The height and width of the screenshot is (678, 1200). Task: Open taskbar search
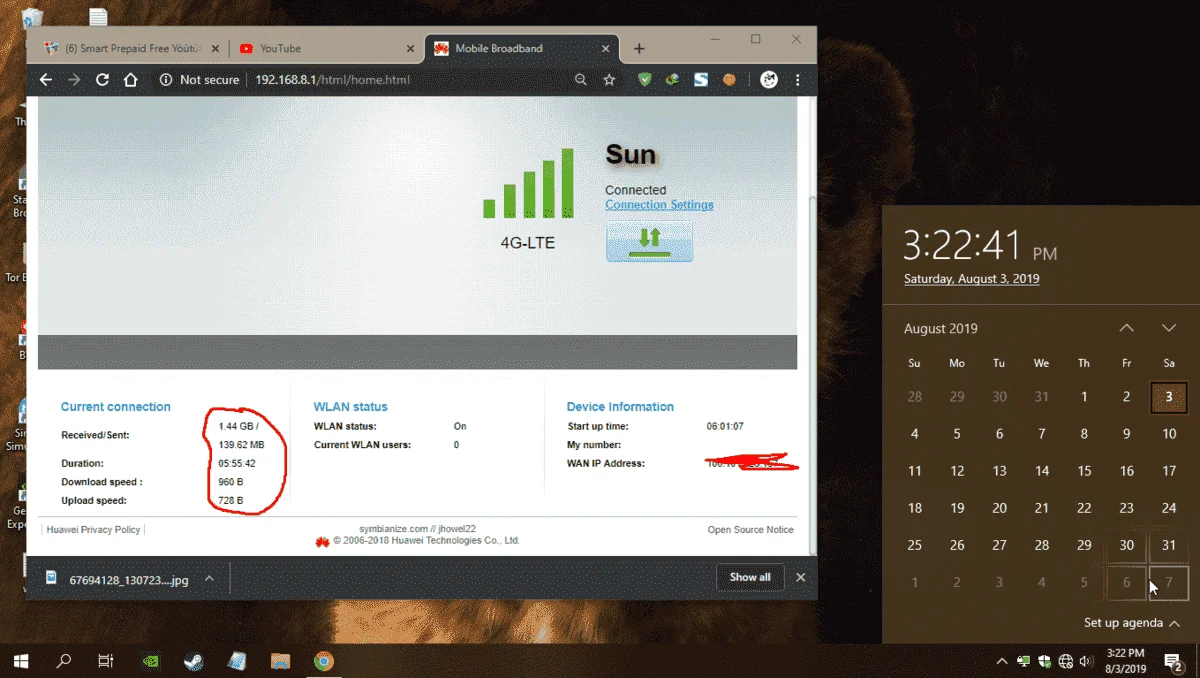pos(64,661)
